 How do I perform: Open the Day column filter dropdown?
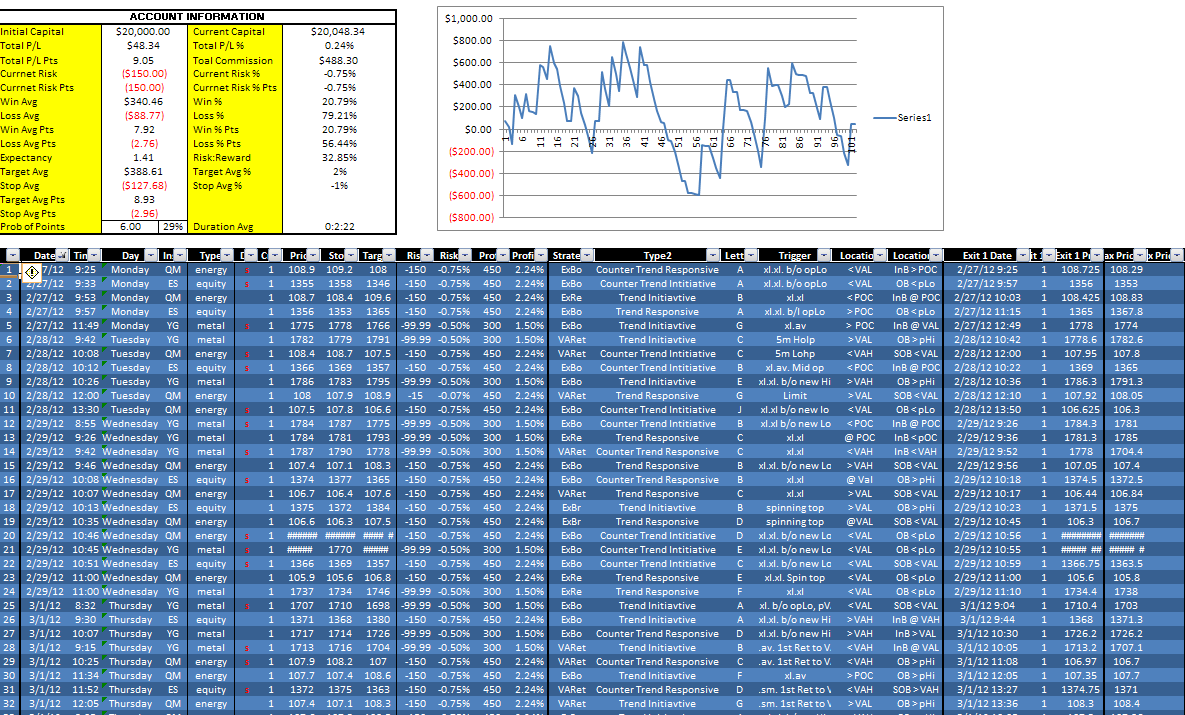pos(151,255)
